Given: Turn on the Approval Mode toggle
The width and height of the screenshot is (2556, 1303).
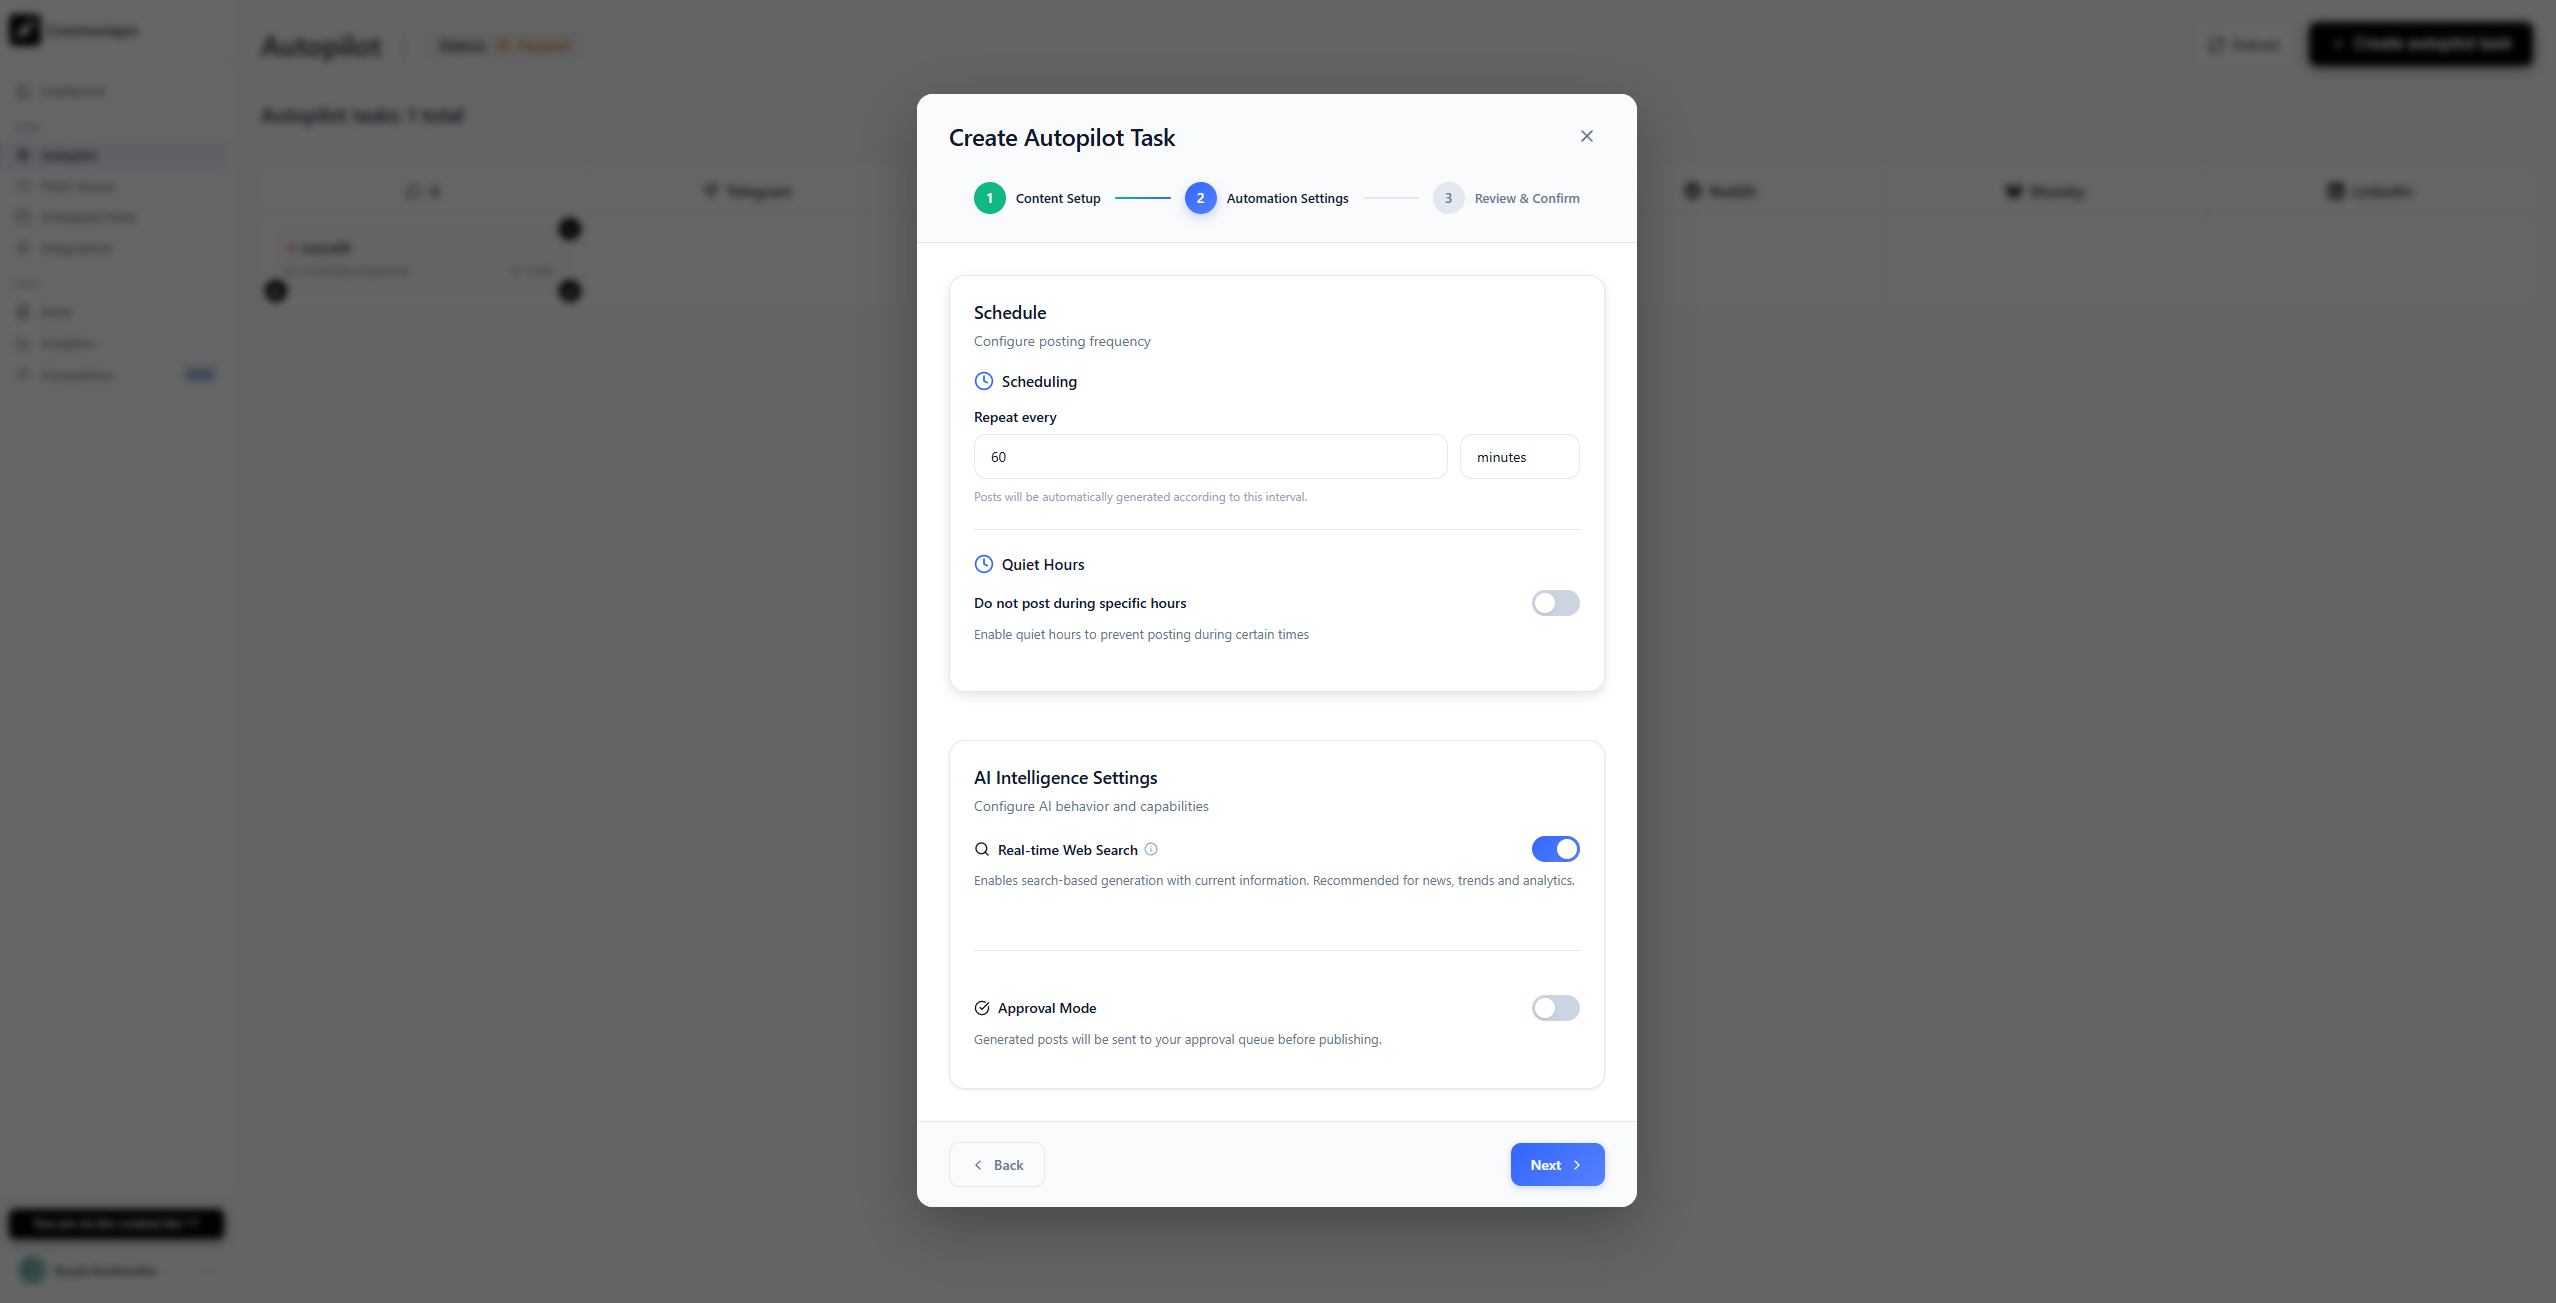Looking at the screenshot, I should (x=1555, y=1008).
